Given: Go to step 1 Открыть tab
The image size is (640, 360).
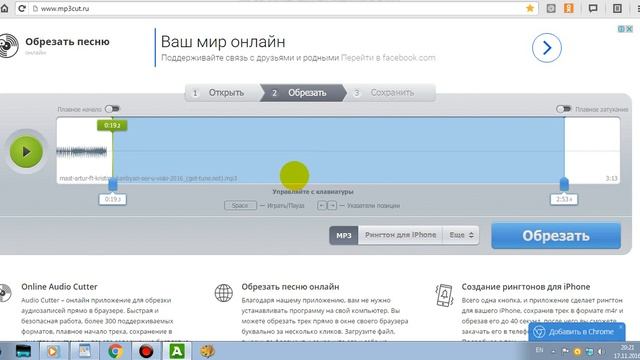Looking at the screenshot, I should click(x=222, y=93).
